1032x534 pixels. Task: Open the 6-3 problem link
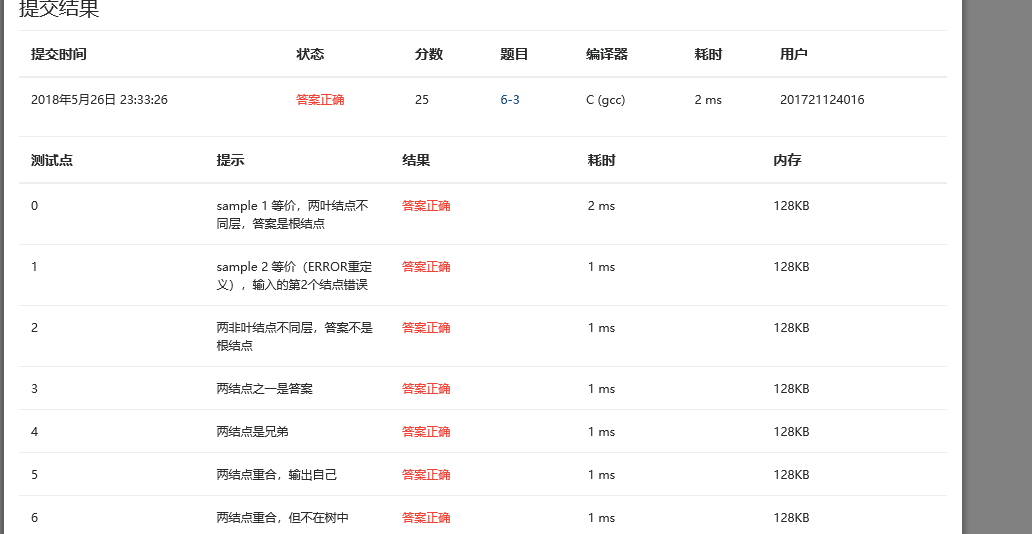pyautogui.click(x=510, y=100)
